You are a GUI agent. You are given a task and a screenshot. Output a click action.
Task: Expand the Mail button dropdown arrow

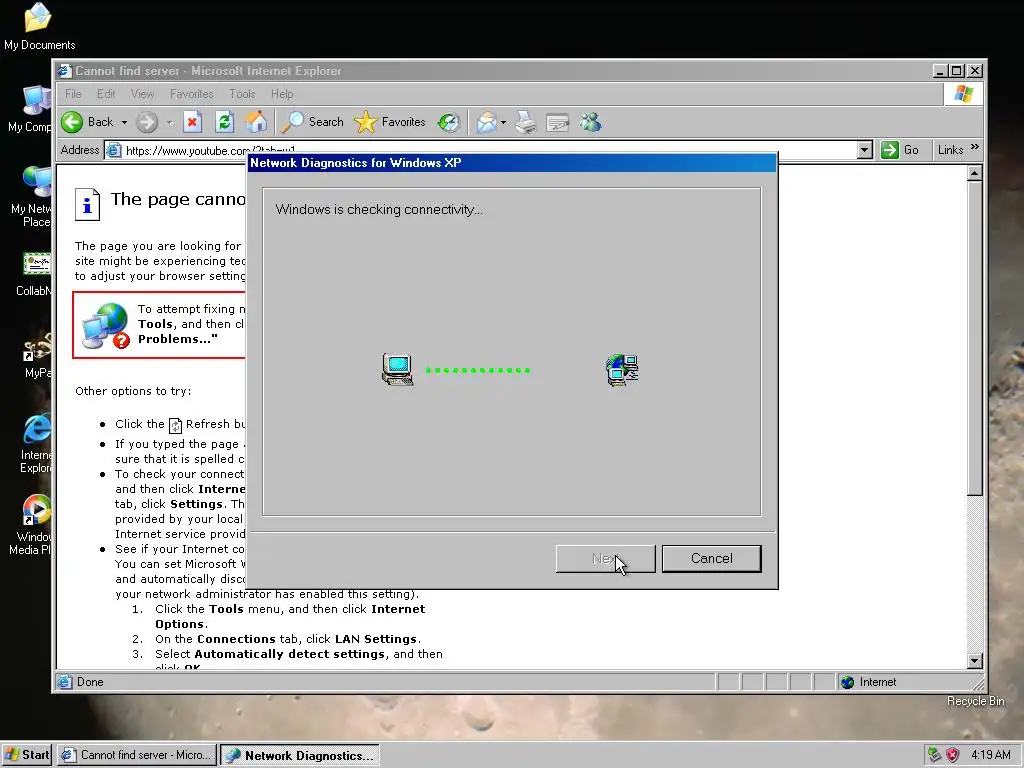(504, 122)
